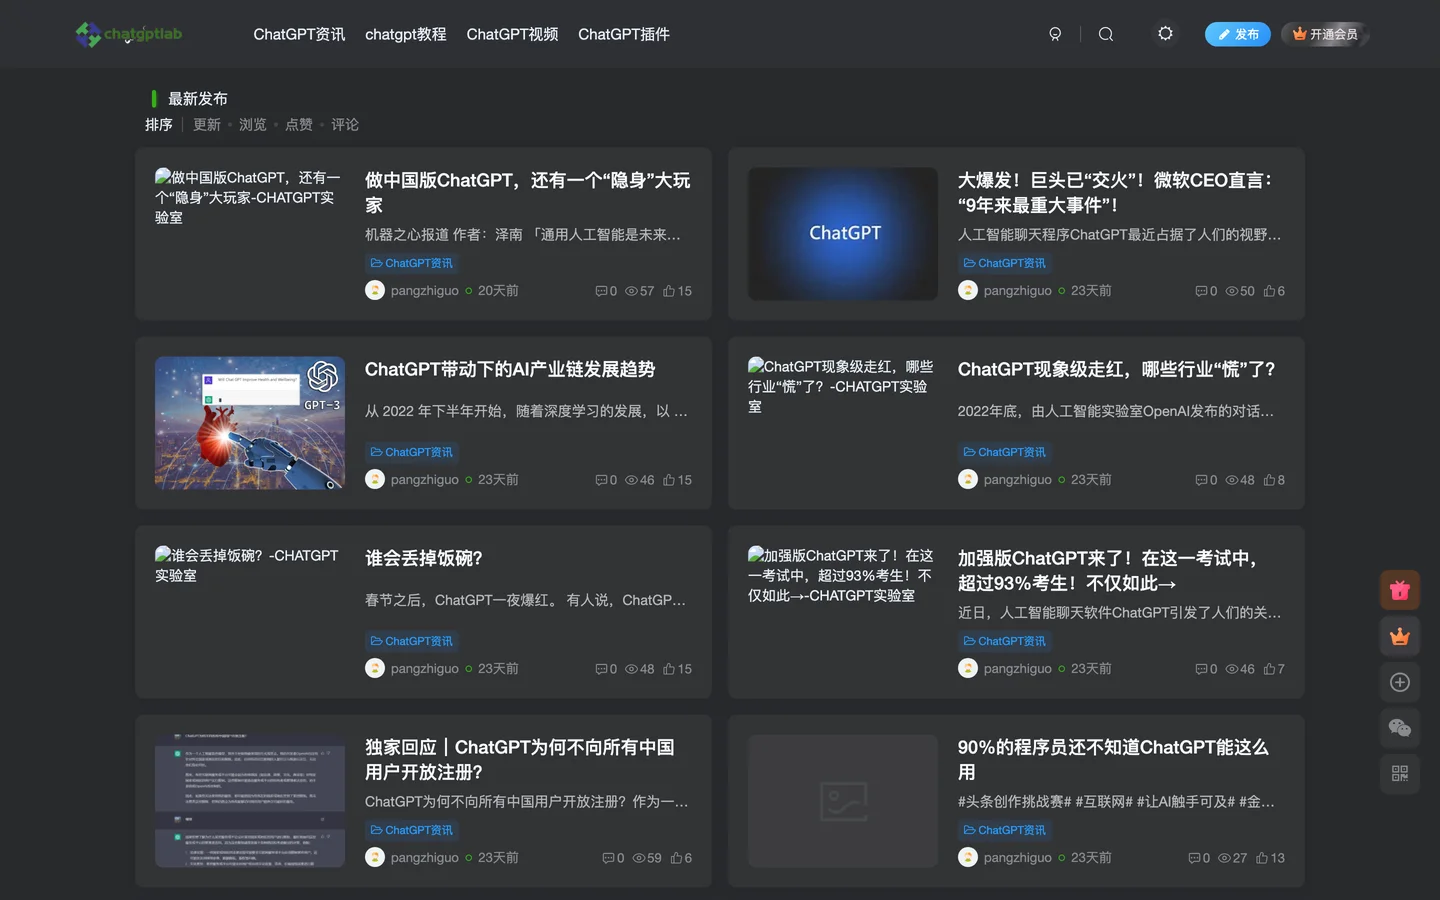Open article 做中国版ChatGPT，还有一个“隐身”大玩家
The image size is (1440, 900).
pyautogui.click(x=528, y=192)
